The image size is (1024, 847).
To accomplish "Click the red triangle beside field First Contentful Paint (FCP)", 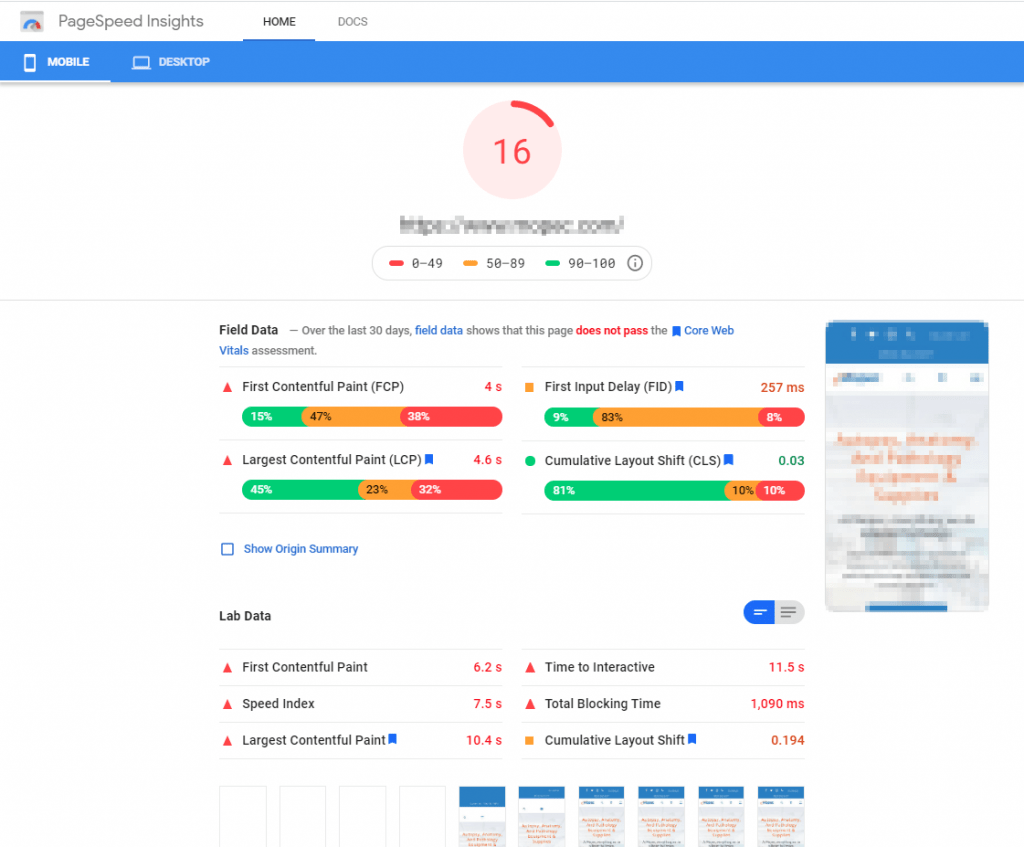I will [227, 387].
